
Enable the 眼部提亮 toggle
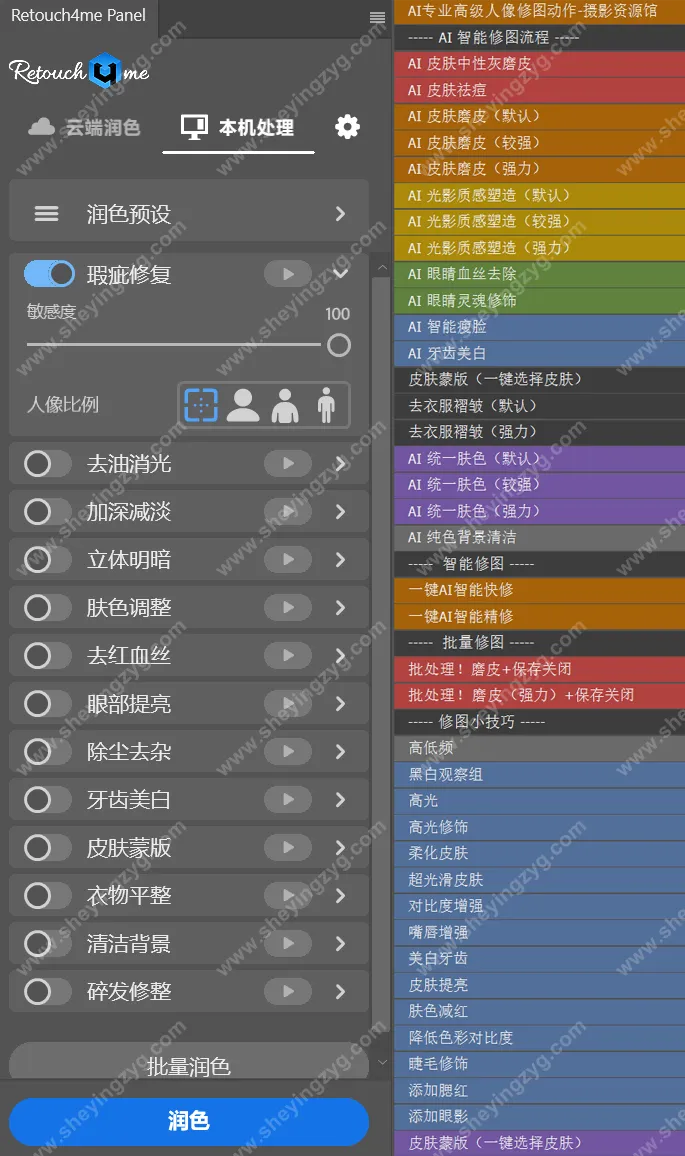pos(47,703)
